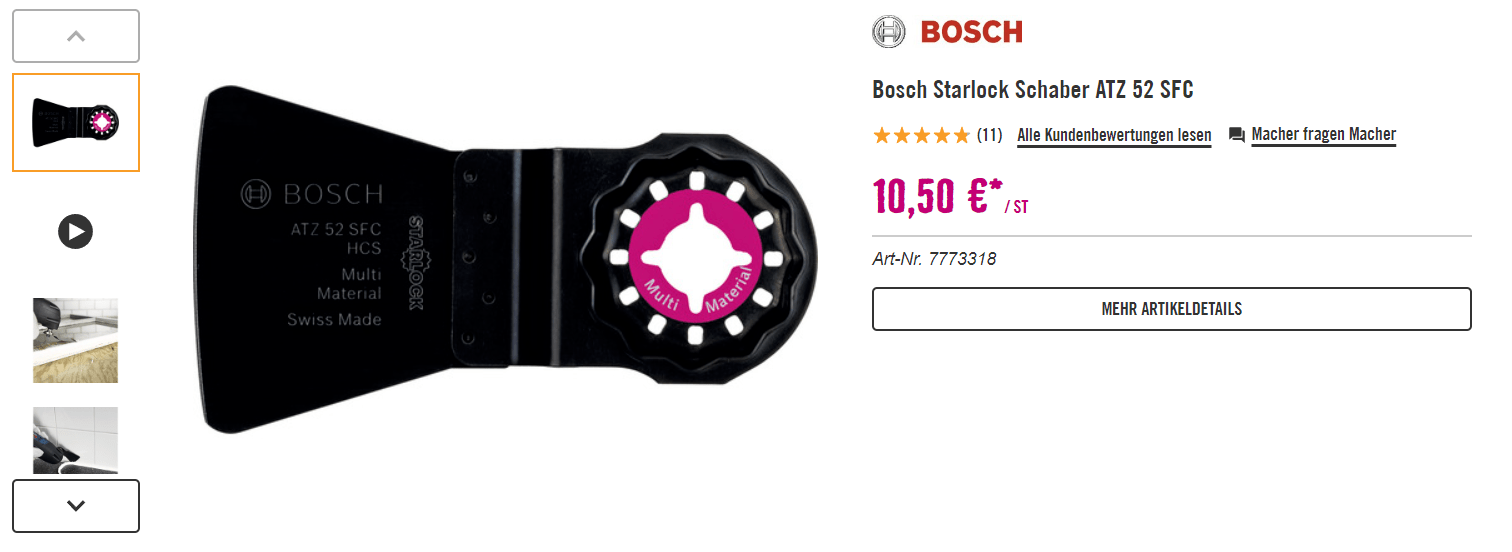Click the vertical Starlock logo on blade
The image size is (1512, 552).
pyautogui.click(x=416, y=262)
